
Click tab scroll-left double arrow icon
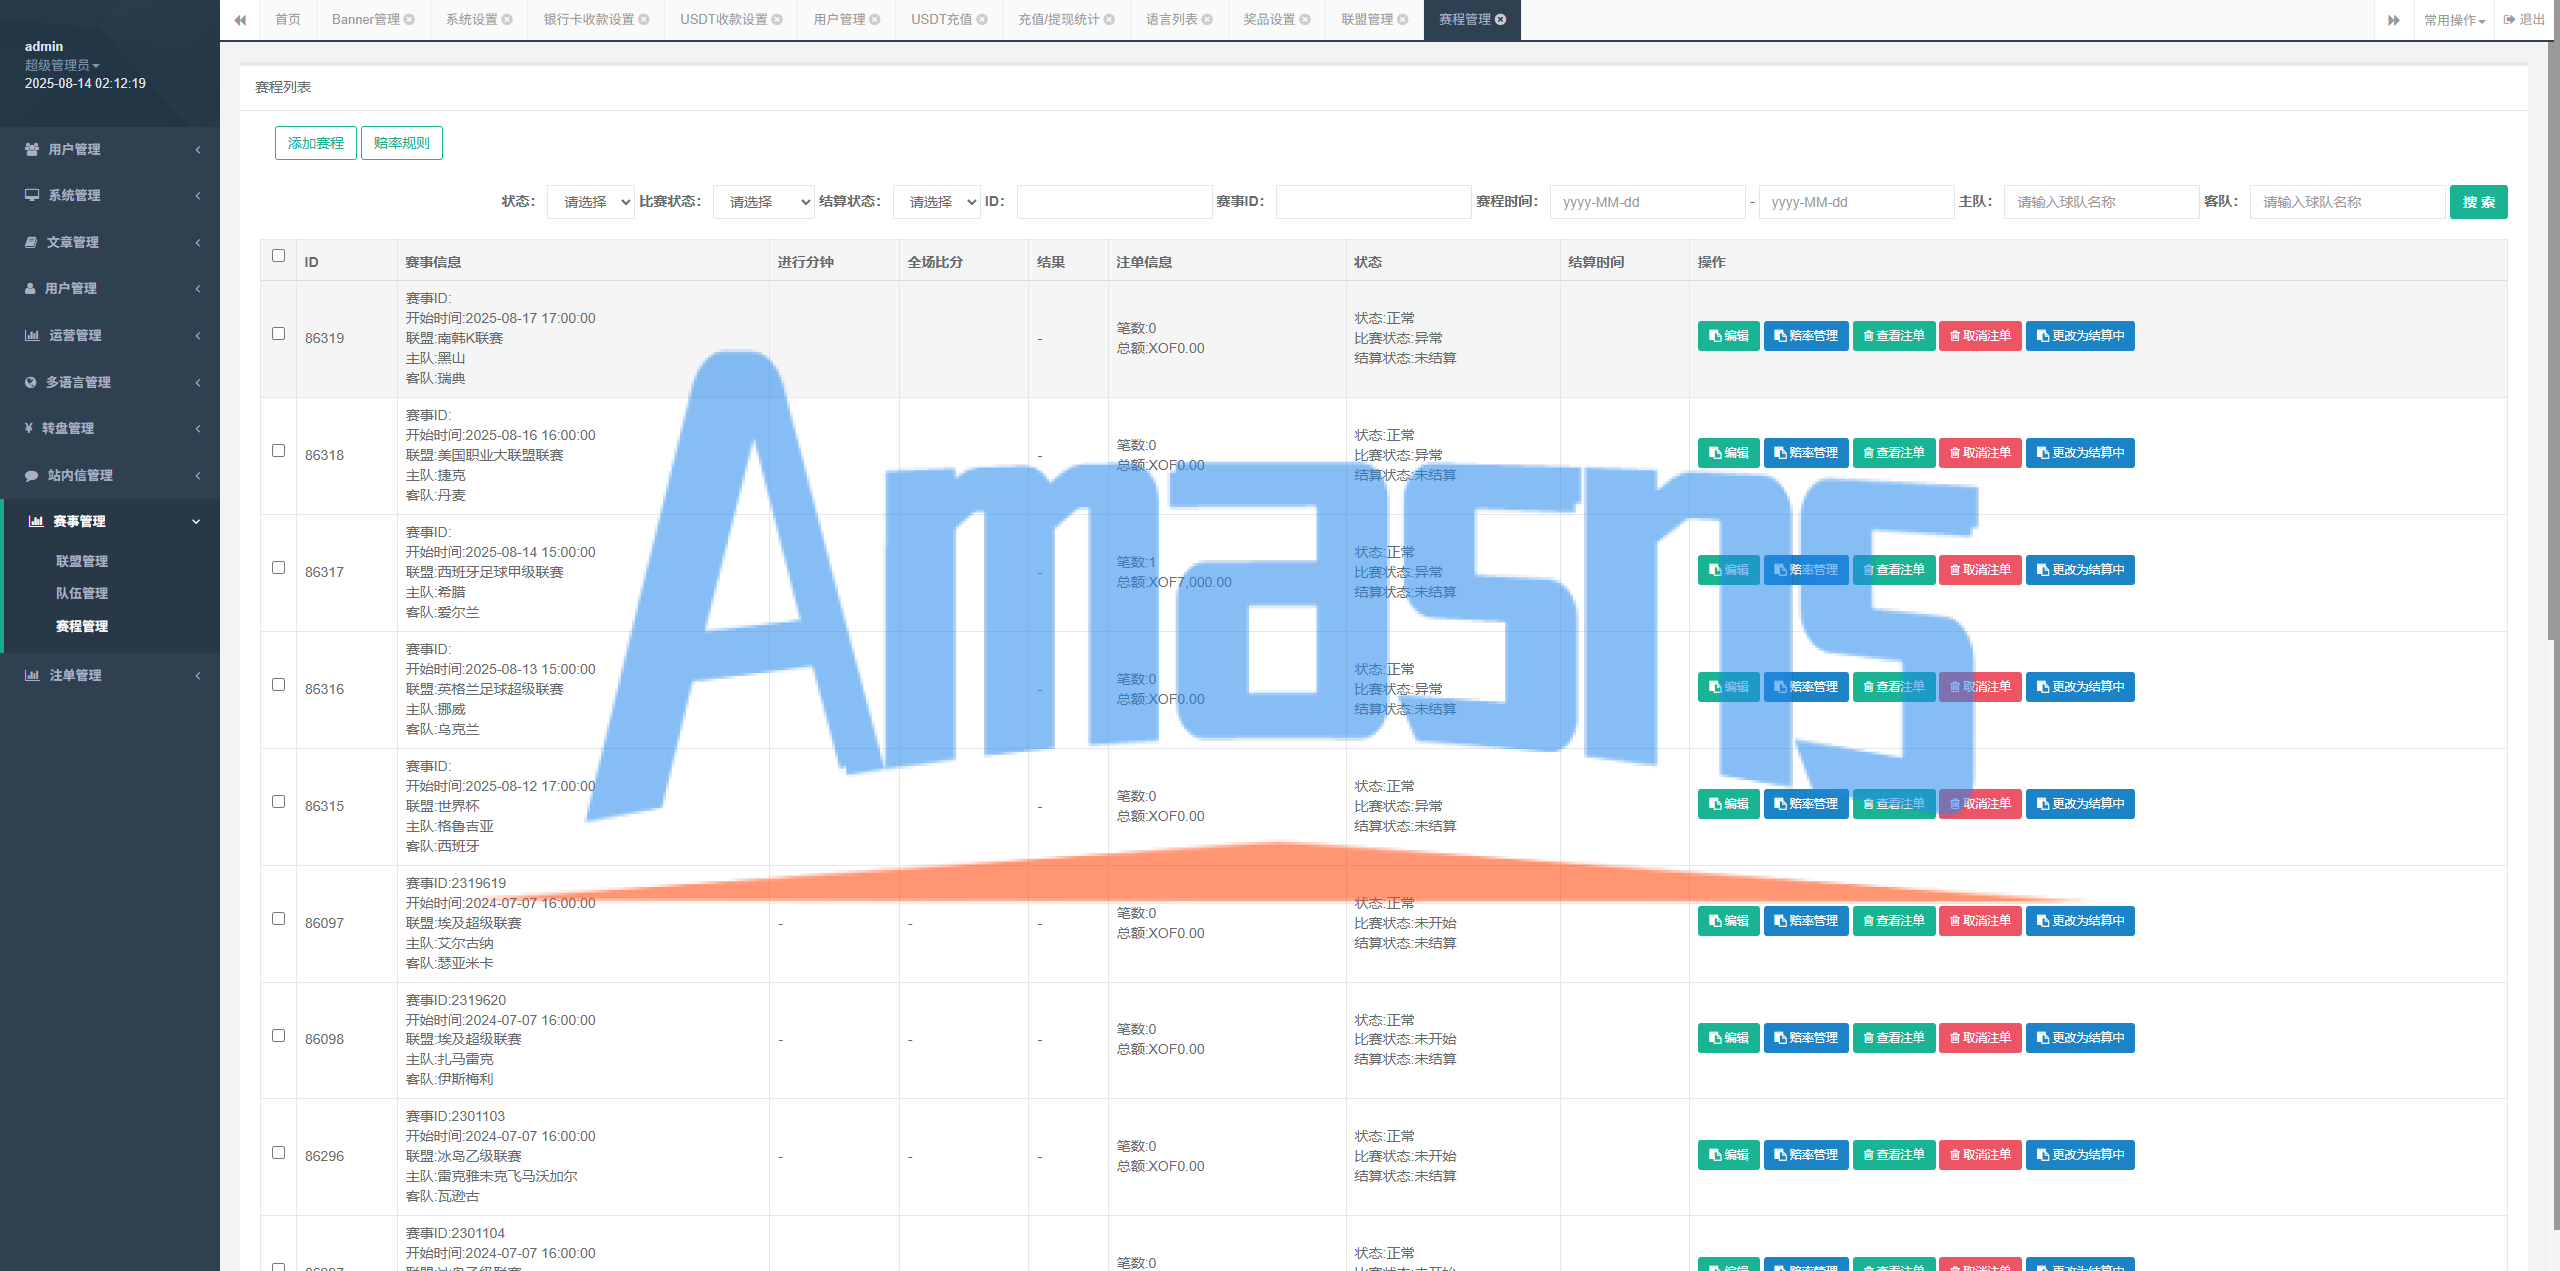(x=240, y=20)
